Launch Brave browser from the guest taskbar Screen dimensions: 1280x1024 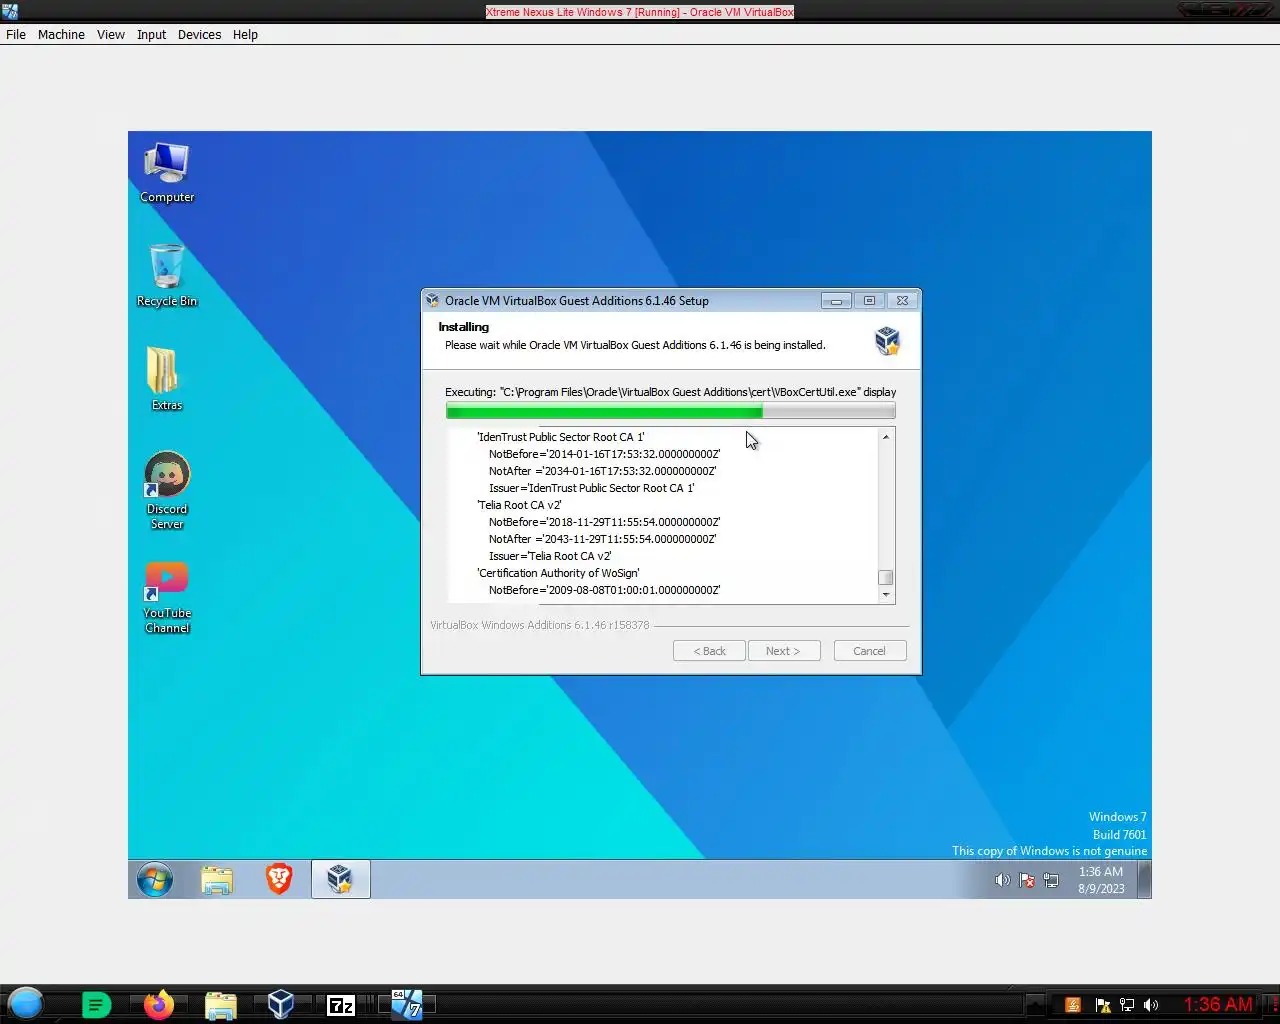[x=279, y=879]
